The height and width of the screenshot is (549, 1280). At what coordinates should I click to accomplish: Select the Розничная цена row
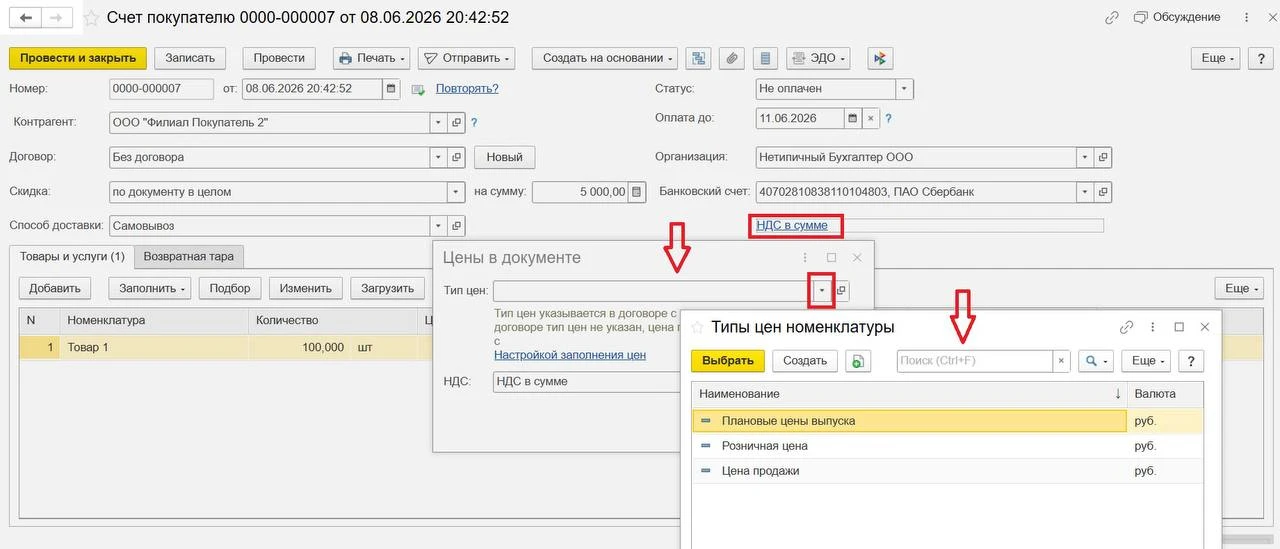[x=947, y=446]
